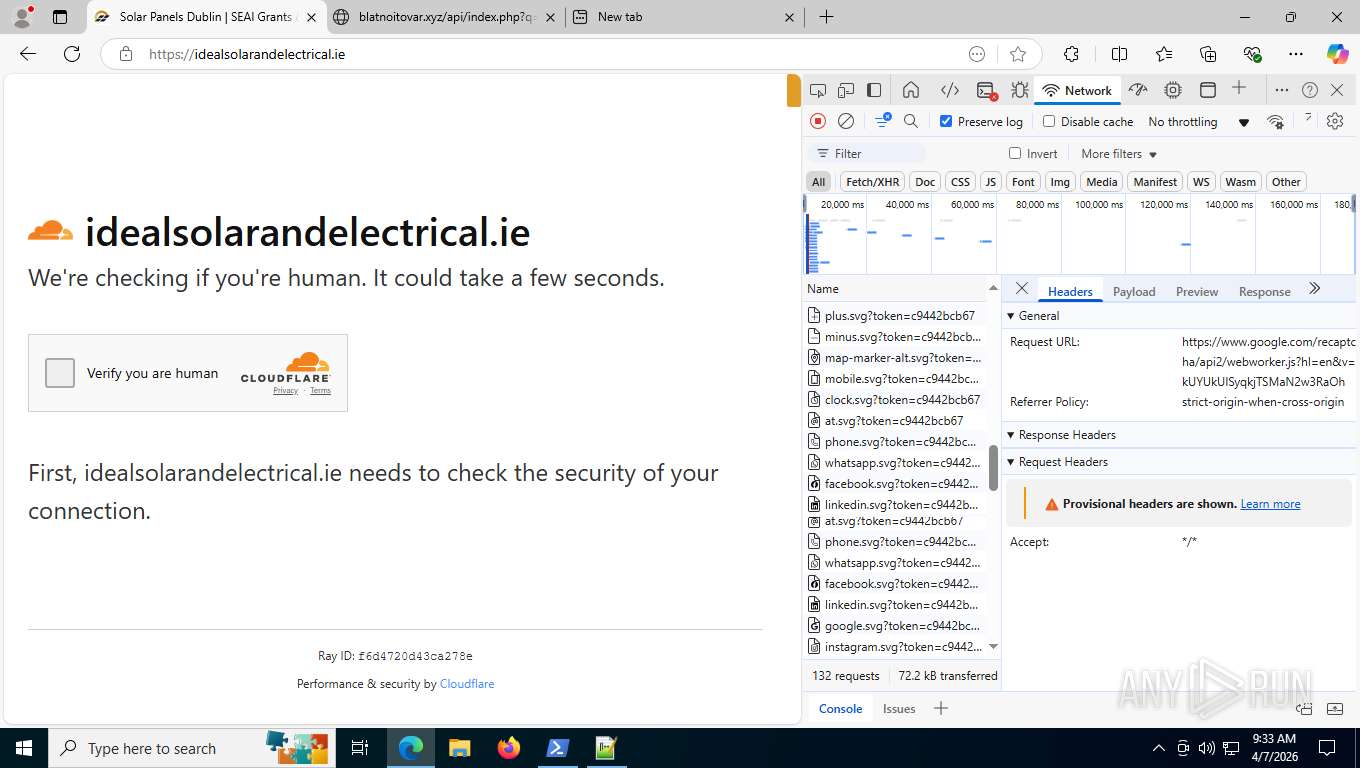Open the network search magnifier icon

tap(911, 121)
